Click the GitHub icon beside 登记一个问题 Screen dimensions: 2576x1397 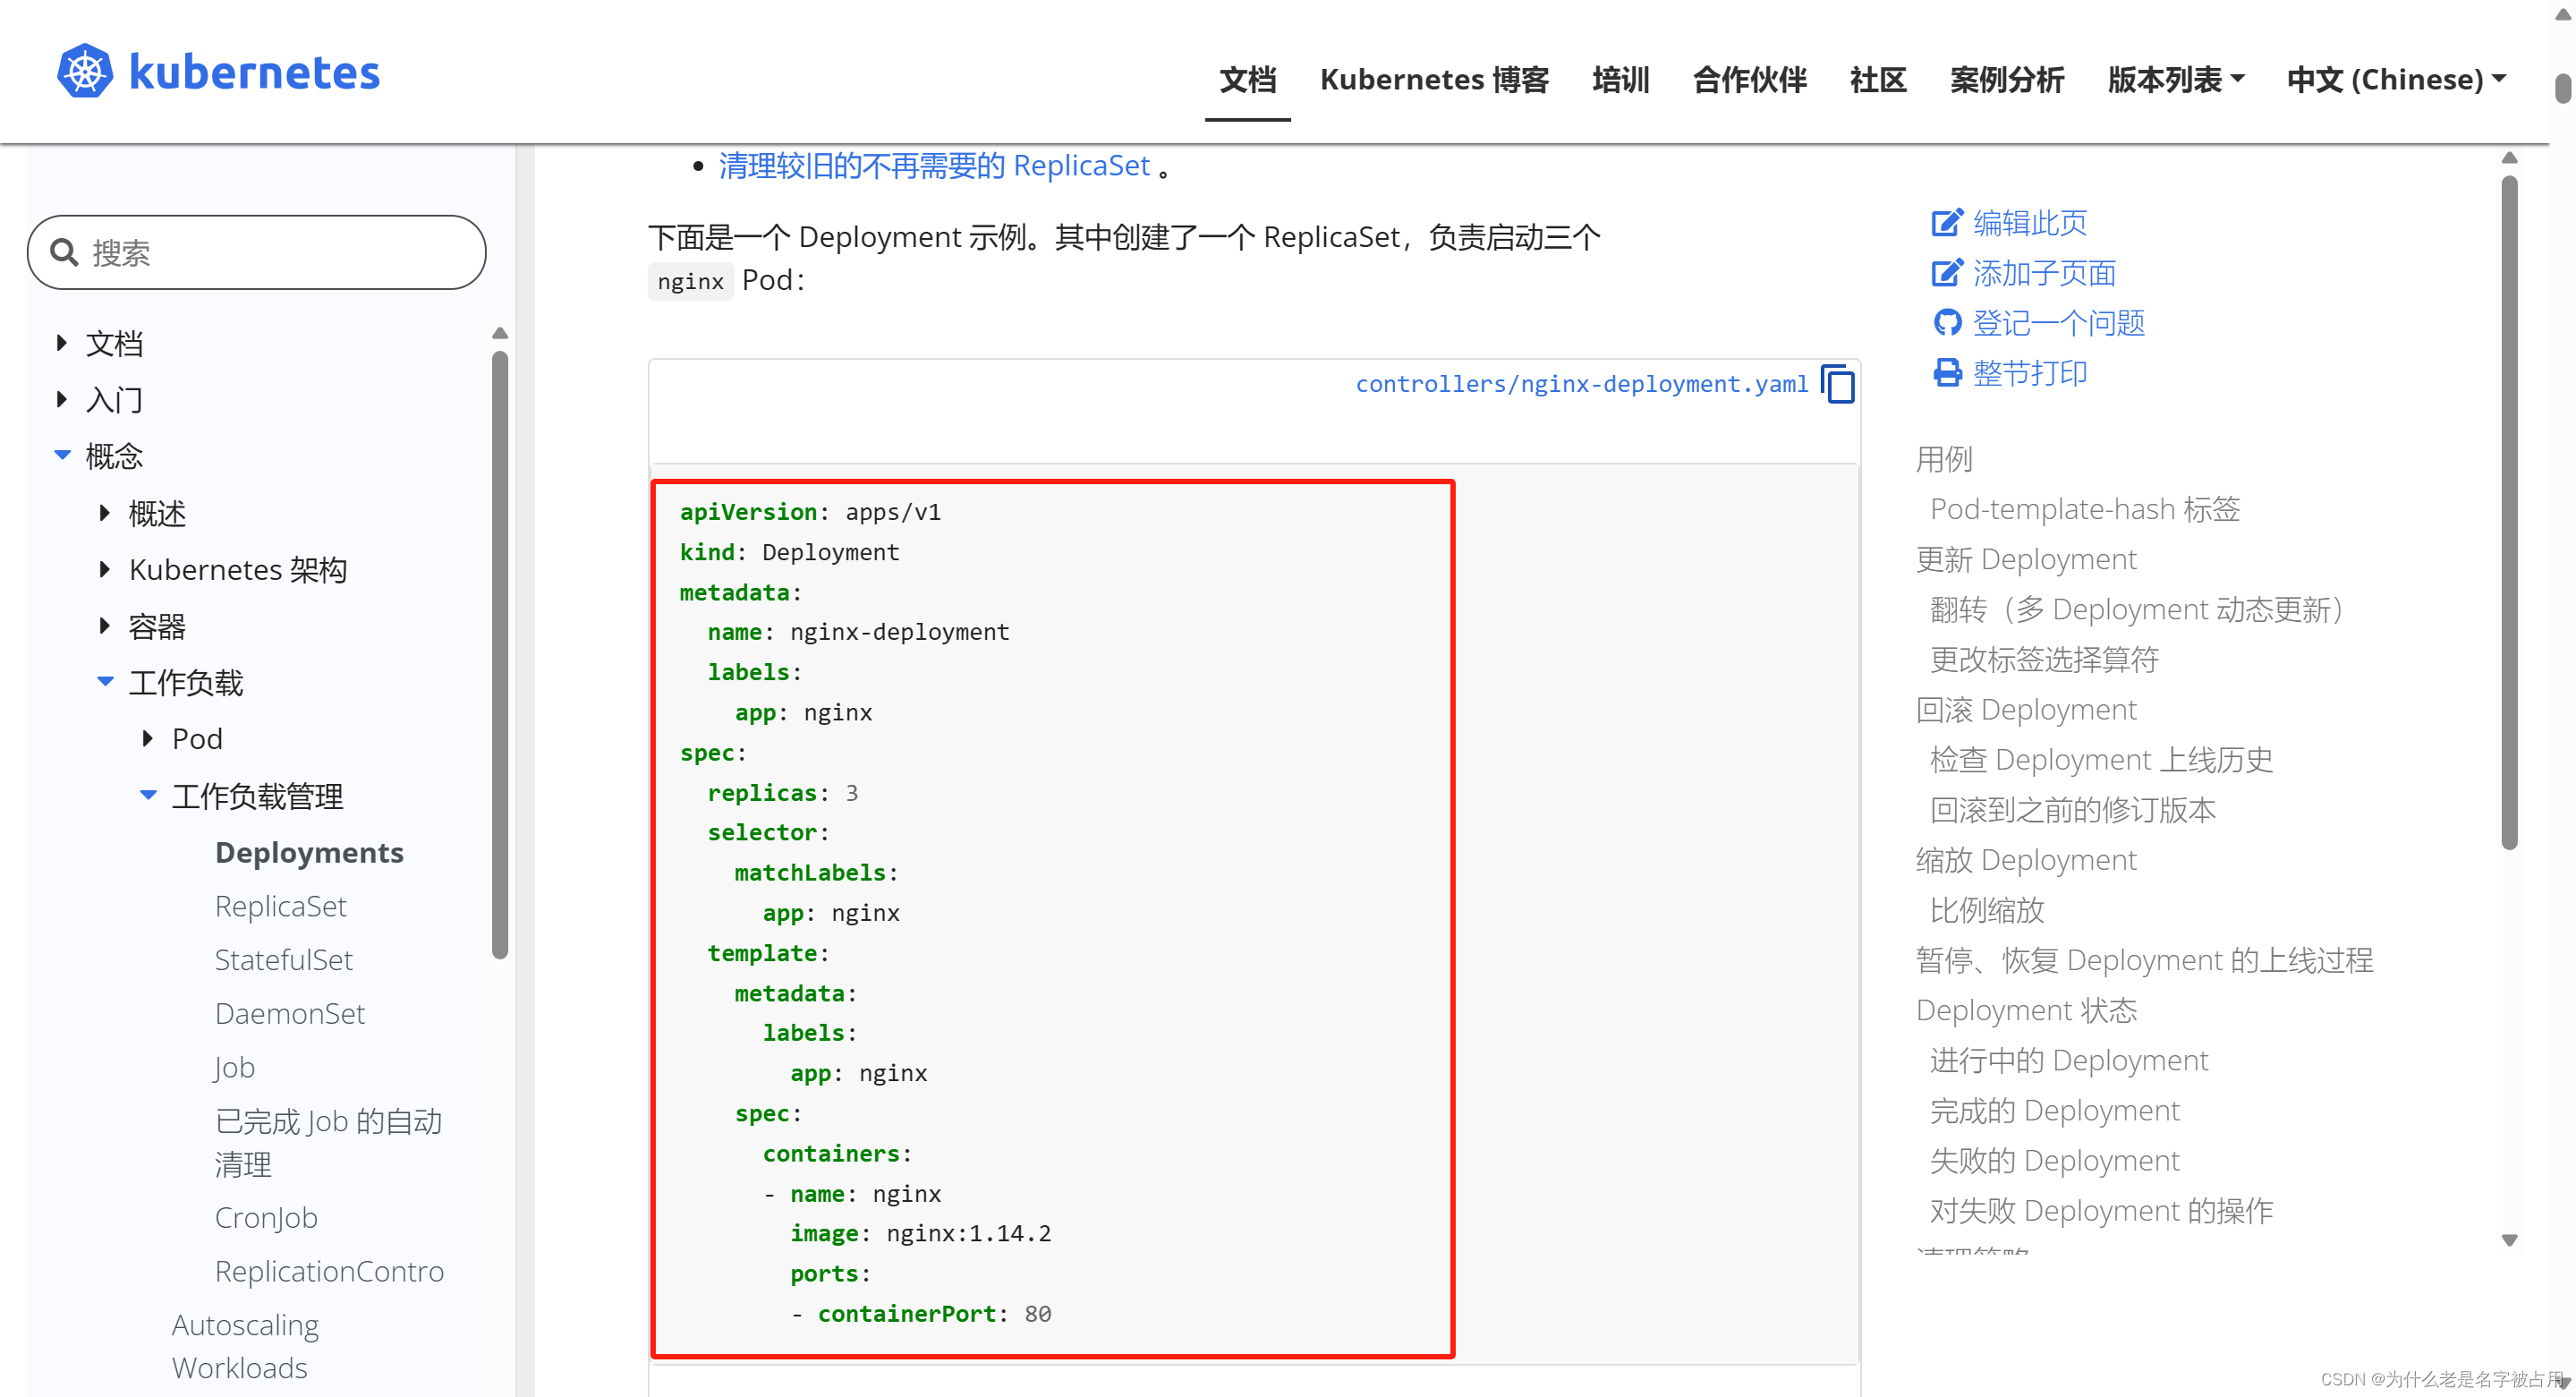(x=1946, y=322)
